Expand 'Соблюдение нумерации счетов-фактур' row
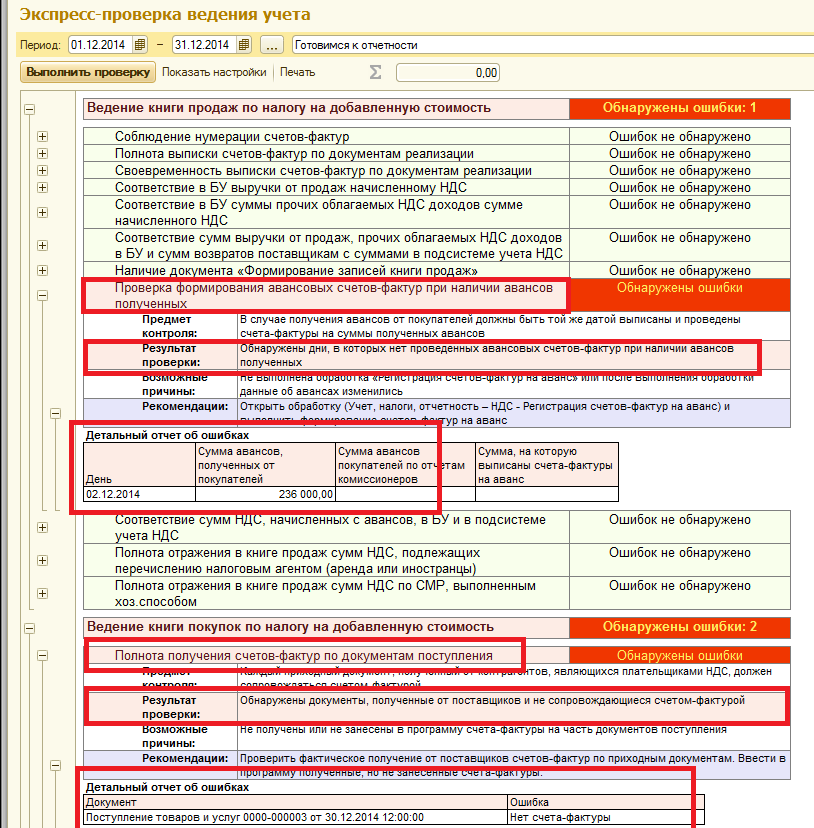Viewport: 814px width, 828px height. (x=42, y=137)
